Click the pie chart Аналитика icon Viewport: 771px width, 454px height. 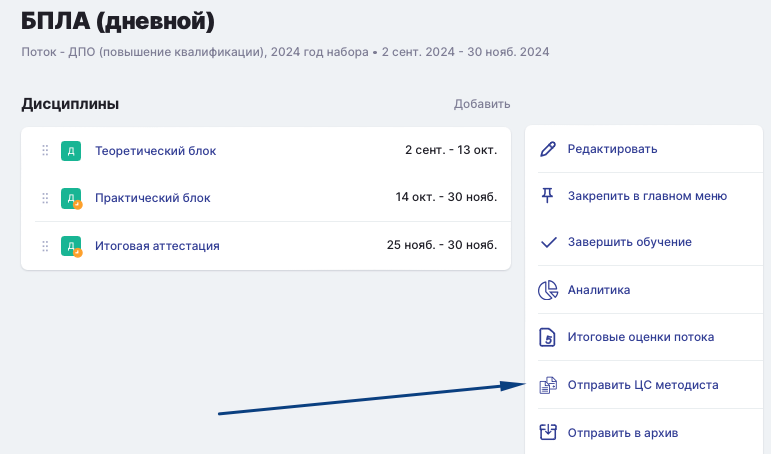tap(547, 290)
